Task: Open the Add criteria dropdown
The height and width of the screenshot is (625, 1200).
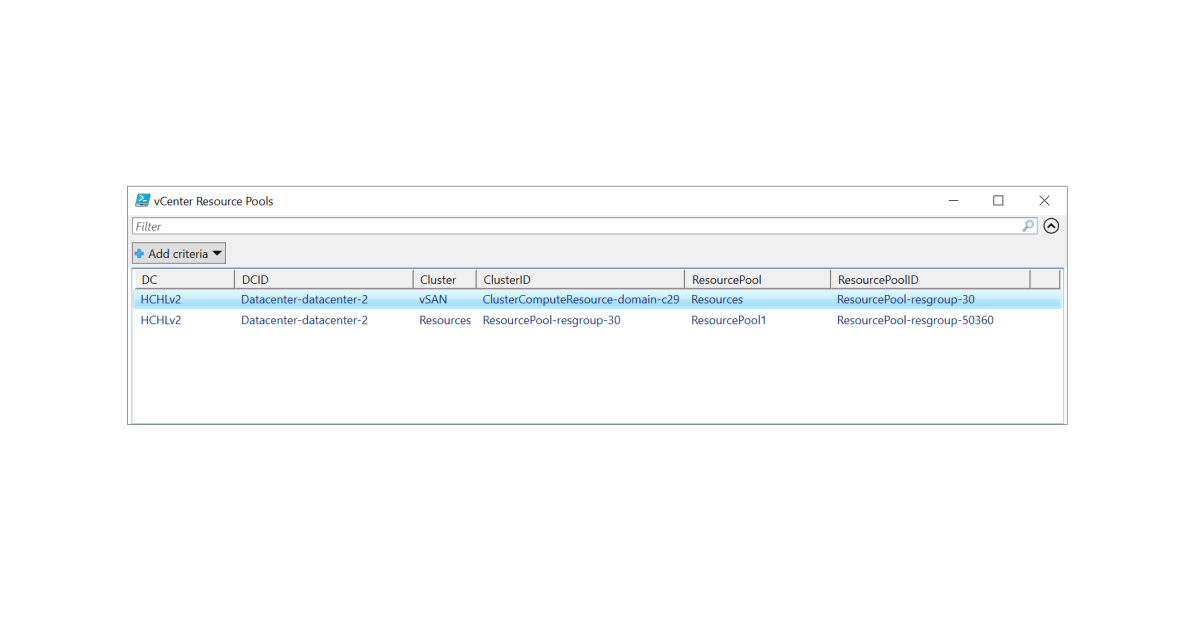Action: [x=179, y=254]
